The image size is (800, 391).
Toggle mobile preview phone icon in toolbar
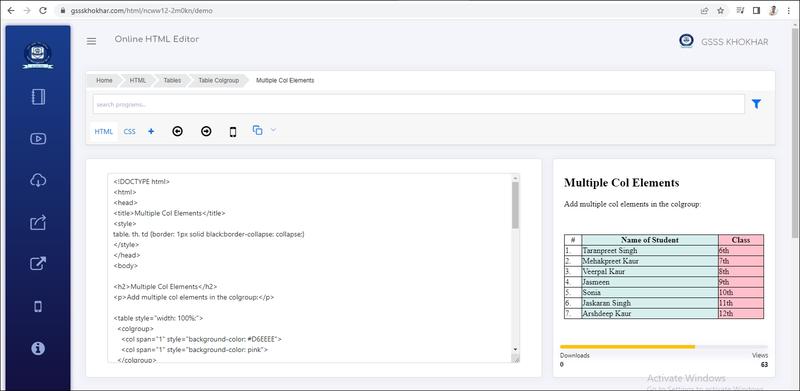tap(233, 132)
